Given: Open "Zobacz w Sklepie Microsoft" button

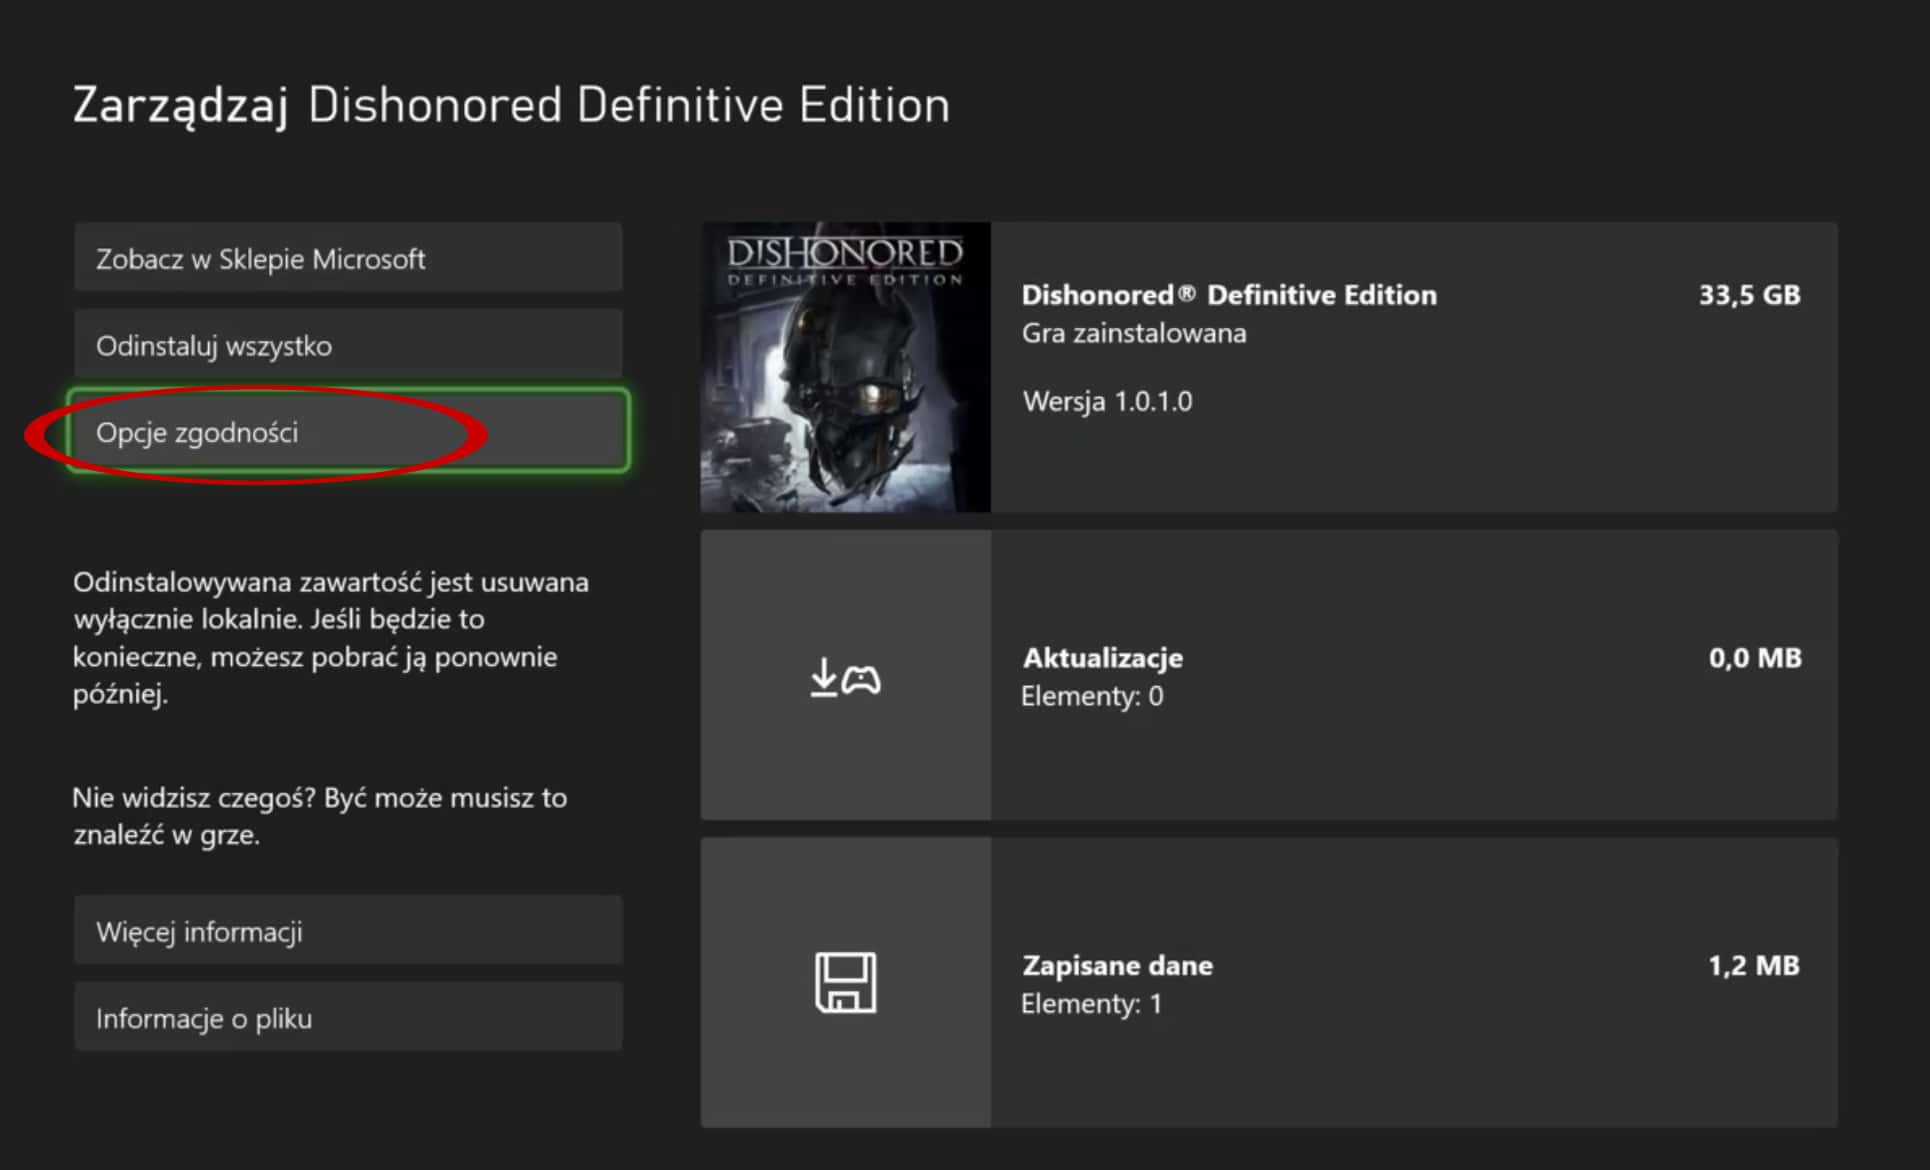Looking at the screenshot, I should tap(348, 258).
